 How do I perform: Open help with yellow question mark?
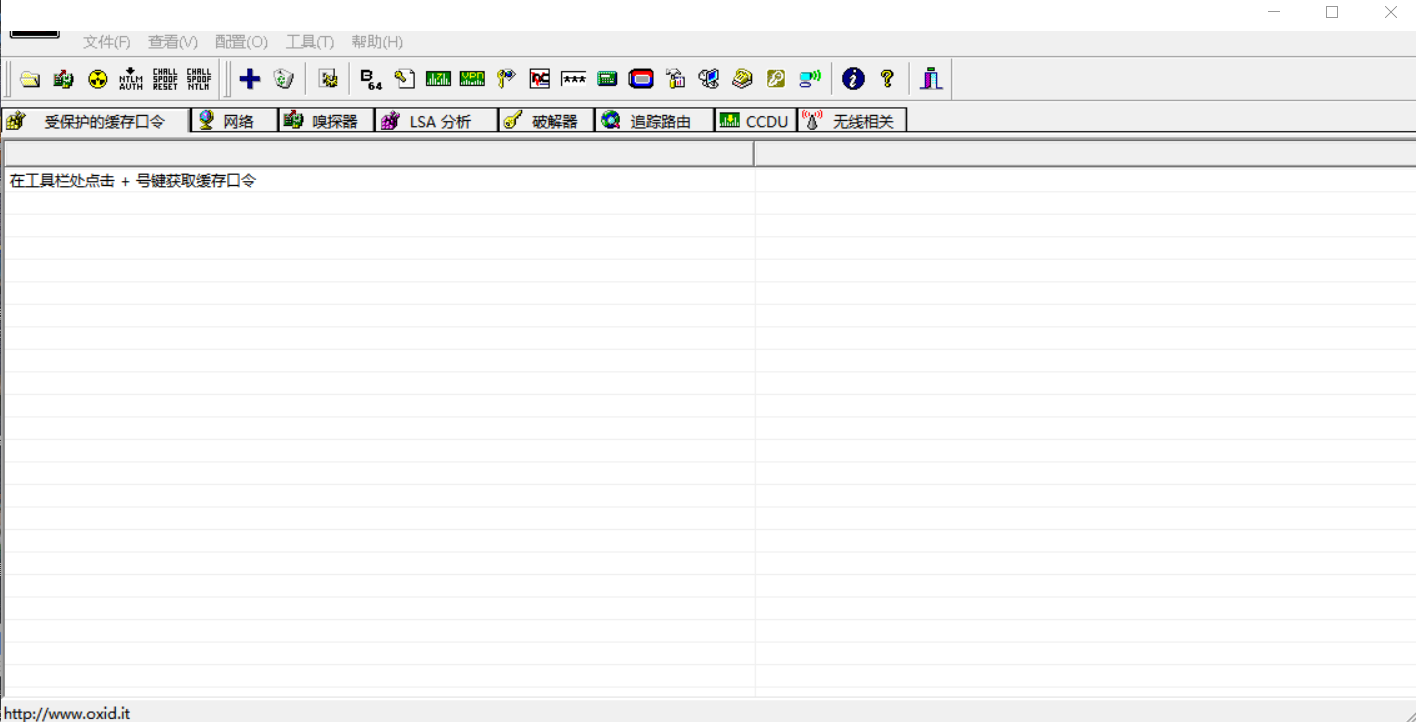click(887, 79)
